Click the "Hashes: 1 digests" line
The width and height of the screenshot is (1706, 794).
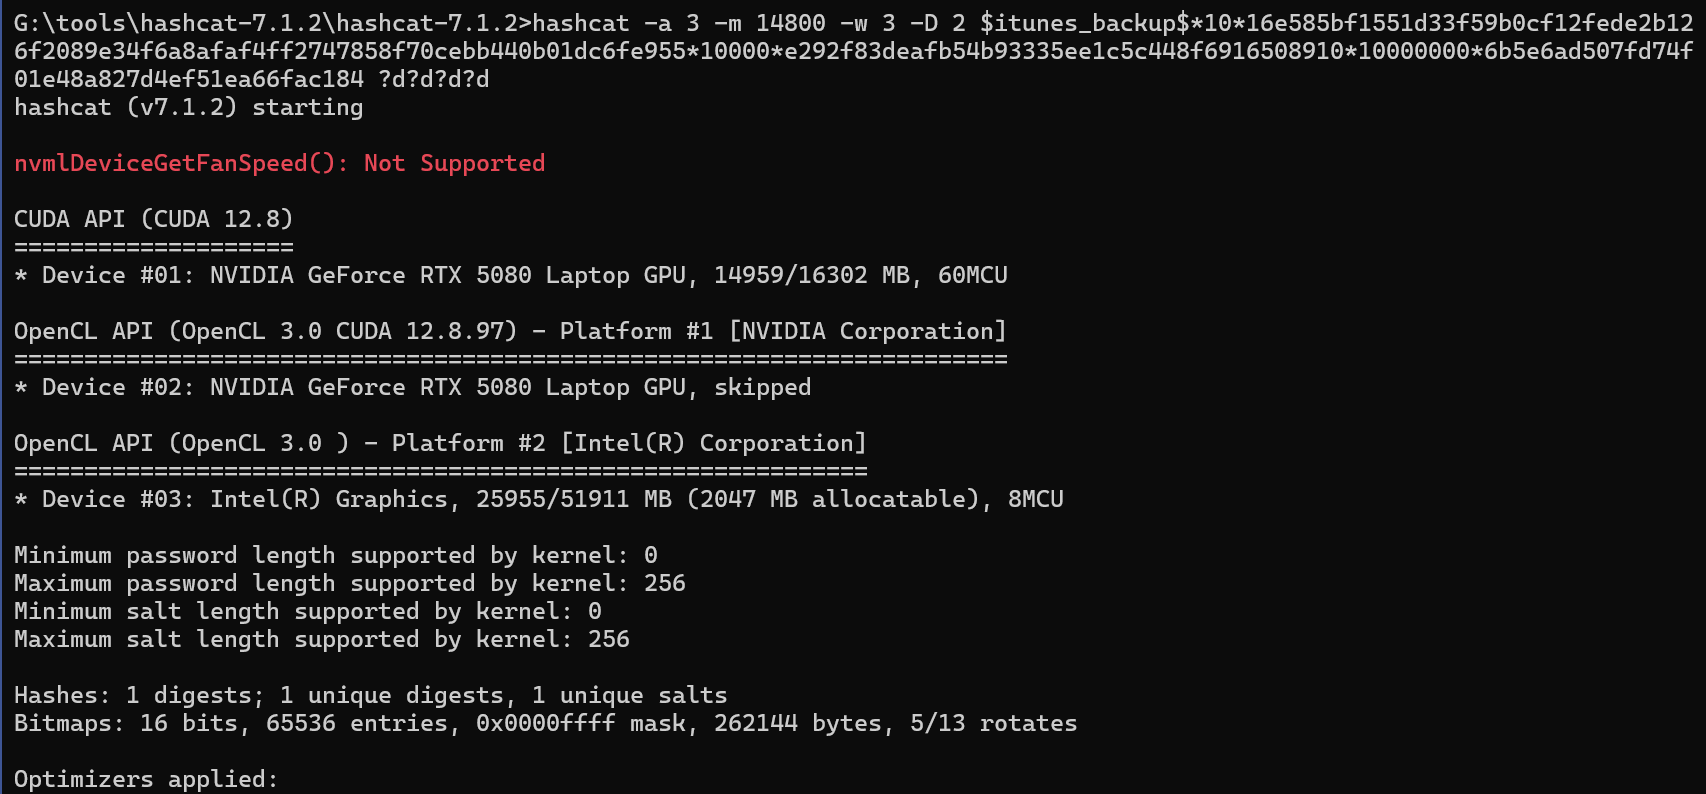pyautogui.click(x=370, y=695)
